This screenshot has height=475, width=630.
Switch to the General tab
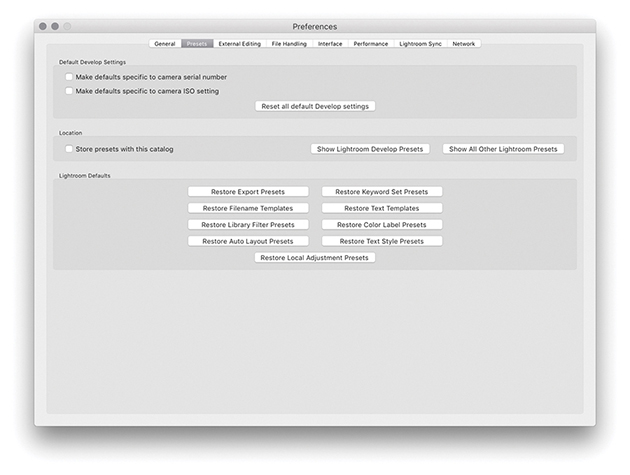[165, 44]
